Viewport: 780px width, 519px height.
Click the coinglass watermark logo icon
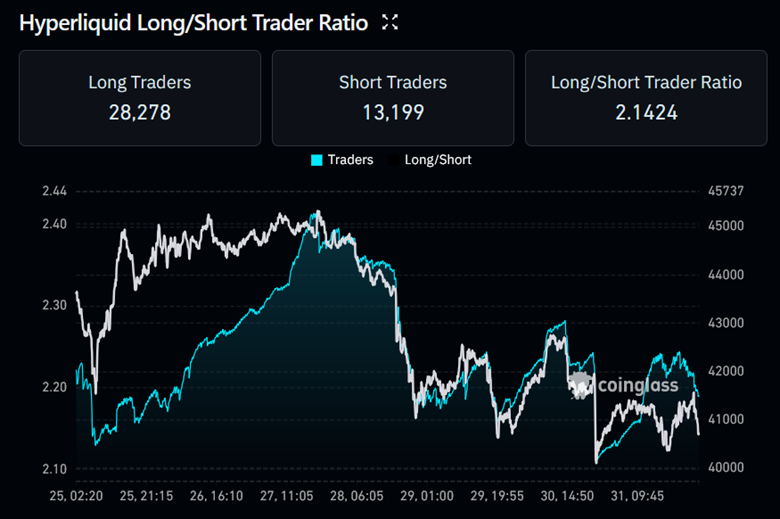(x=581, y=386)
